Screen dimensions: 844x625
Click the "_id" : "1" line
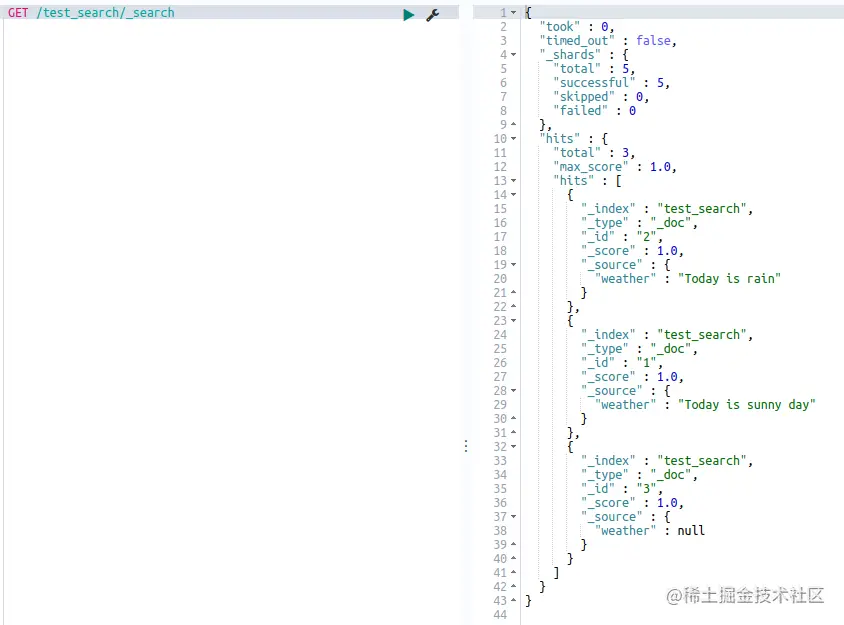(x=622, y=362)
